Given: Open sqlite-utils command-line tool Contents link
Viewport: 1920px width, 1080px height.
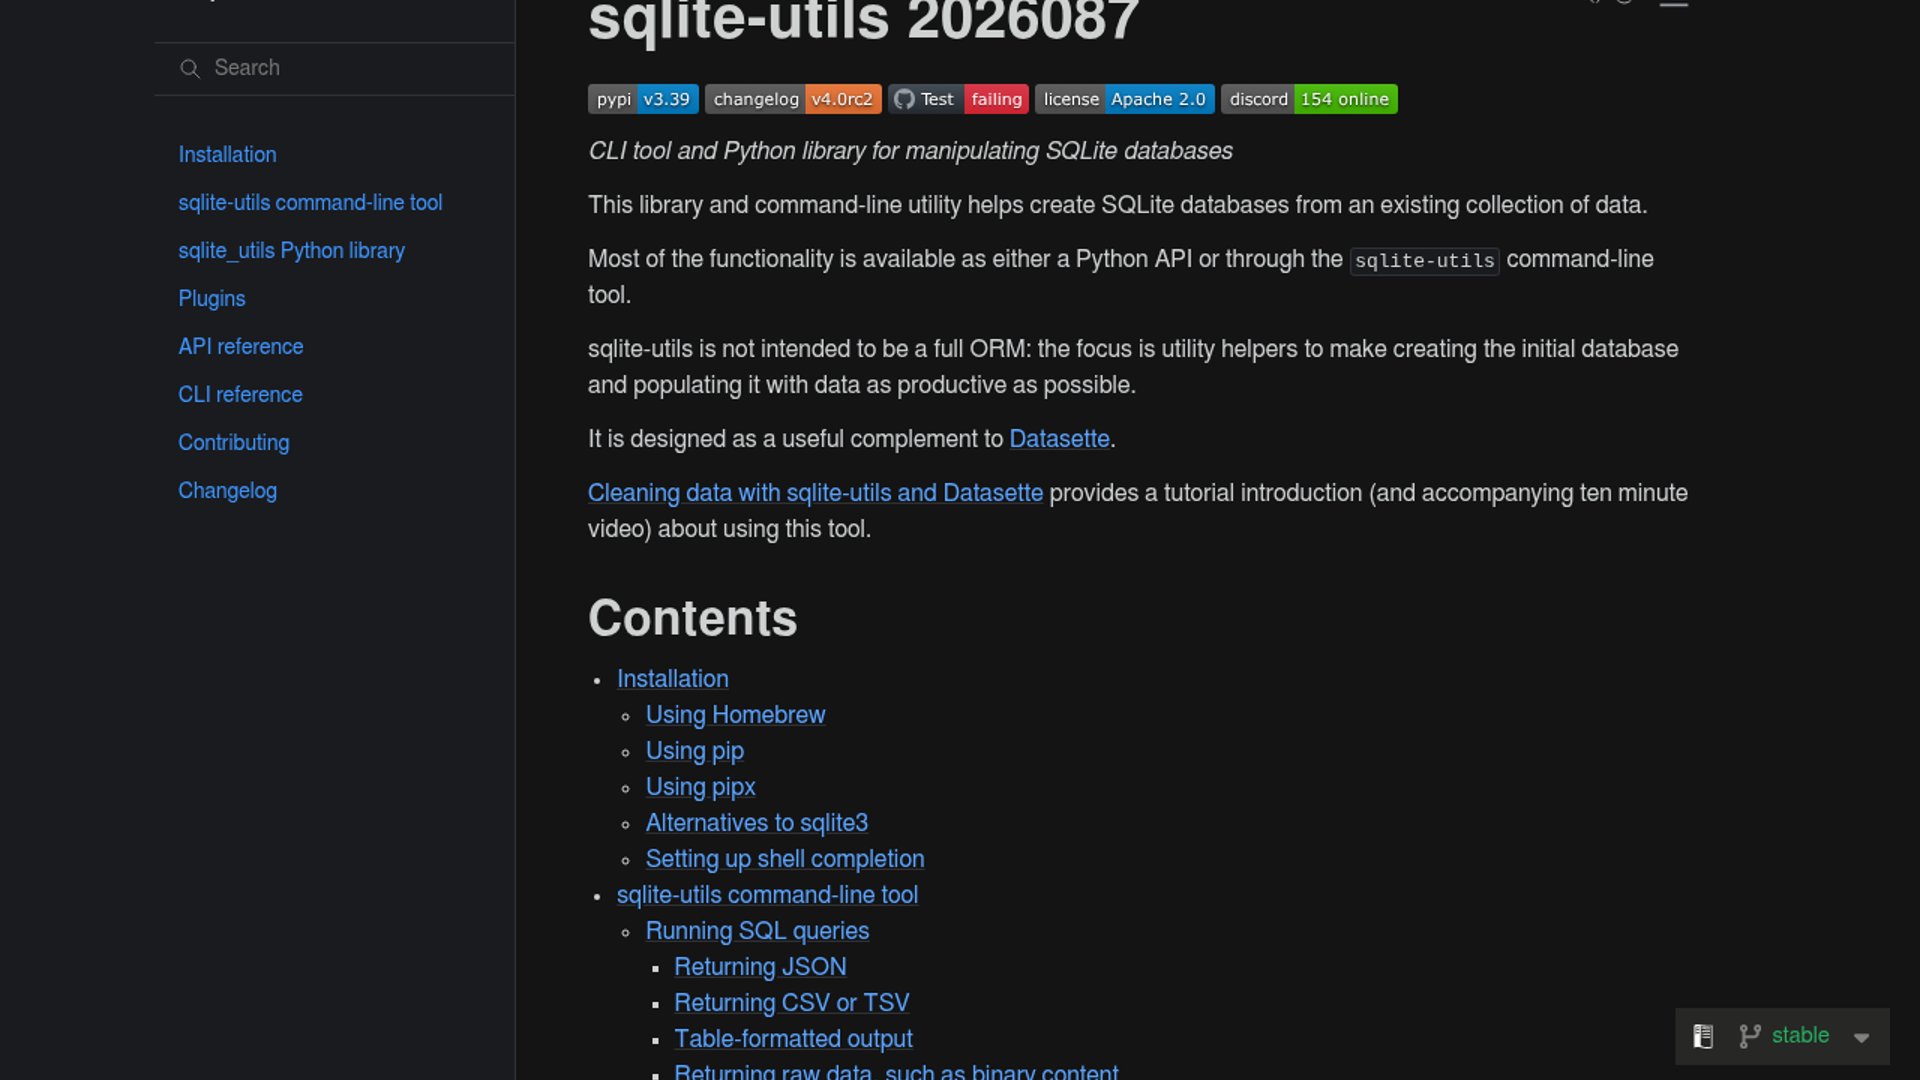Looking at the screenshot, I should click(767, 895).
